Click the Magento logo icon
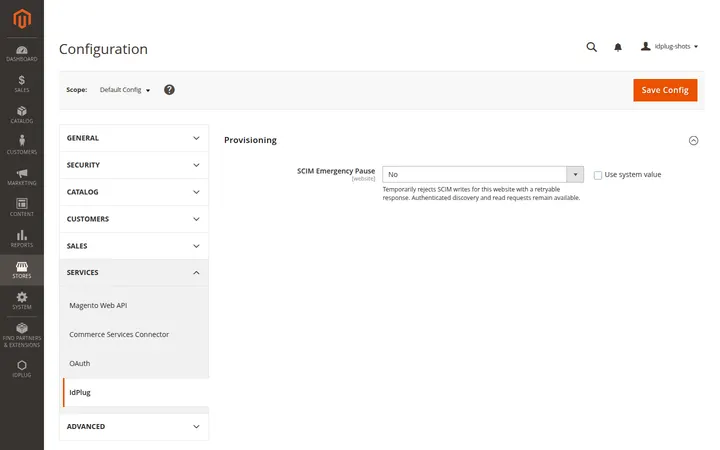The width and height of the screenshot is (720, 450). click(22, 19)
